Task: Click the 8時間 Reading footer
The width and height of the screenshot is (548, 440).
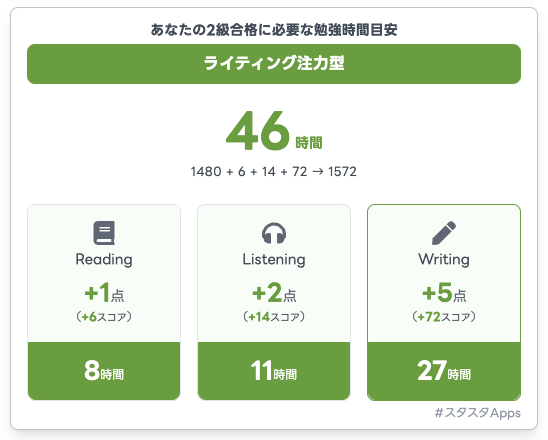Action: point(104,371)
